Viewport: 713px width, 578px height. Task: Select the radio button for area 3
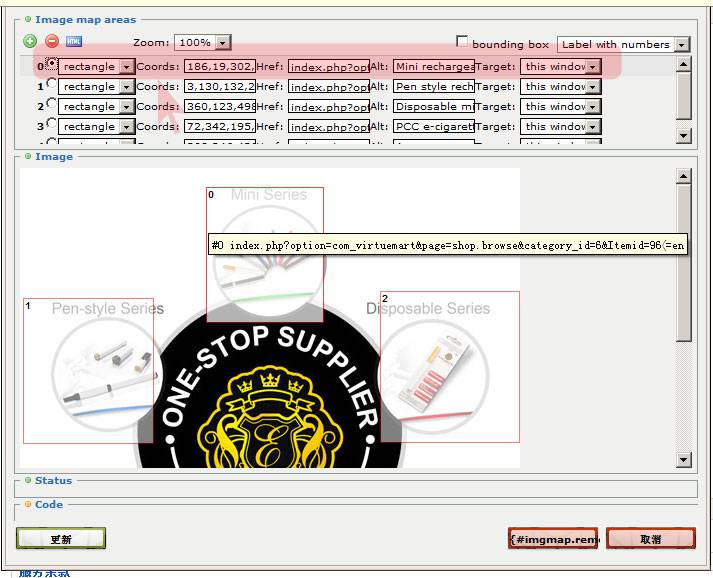[52, 123]
